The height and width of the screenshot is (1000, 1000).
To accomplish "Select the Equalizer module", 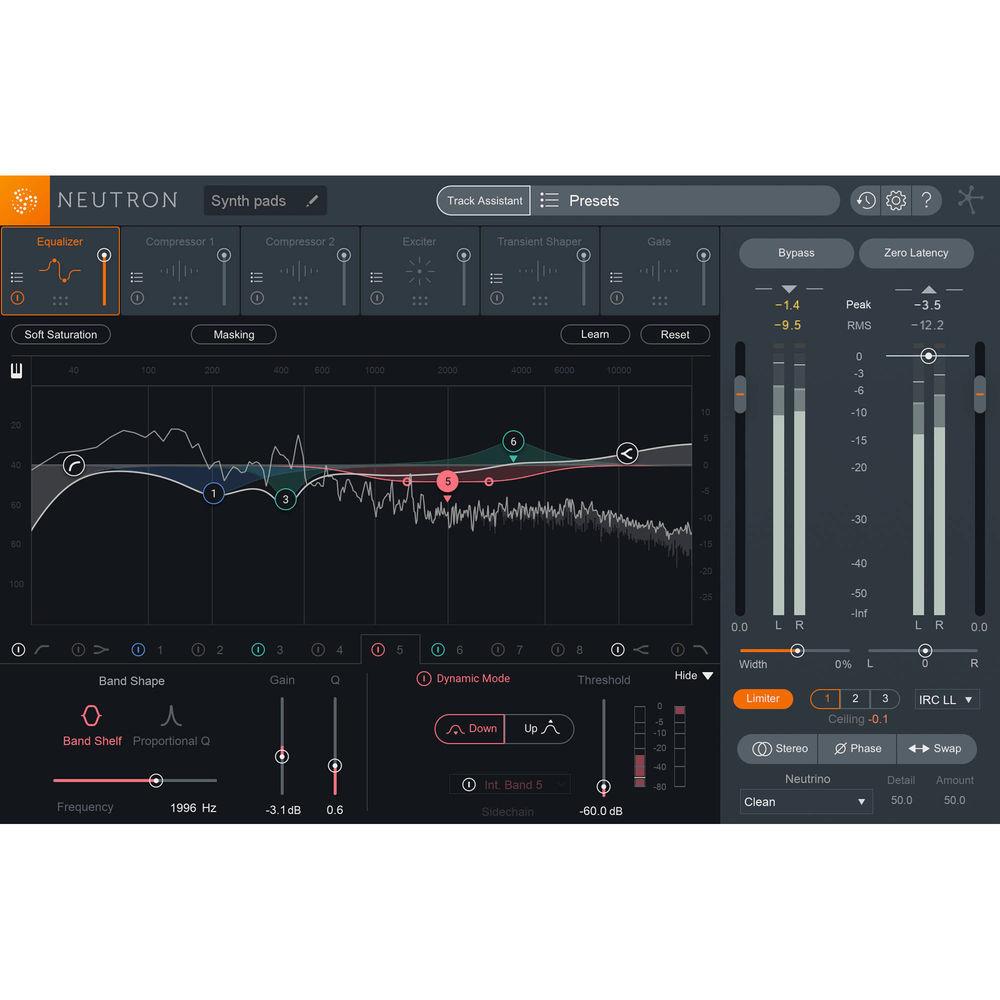I will 60,270.
